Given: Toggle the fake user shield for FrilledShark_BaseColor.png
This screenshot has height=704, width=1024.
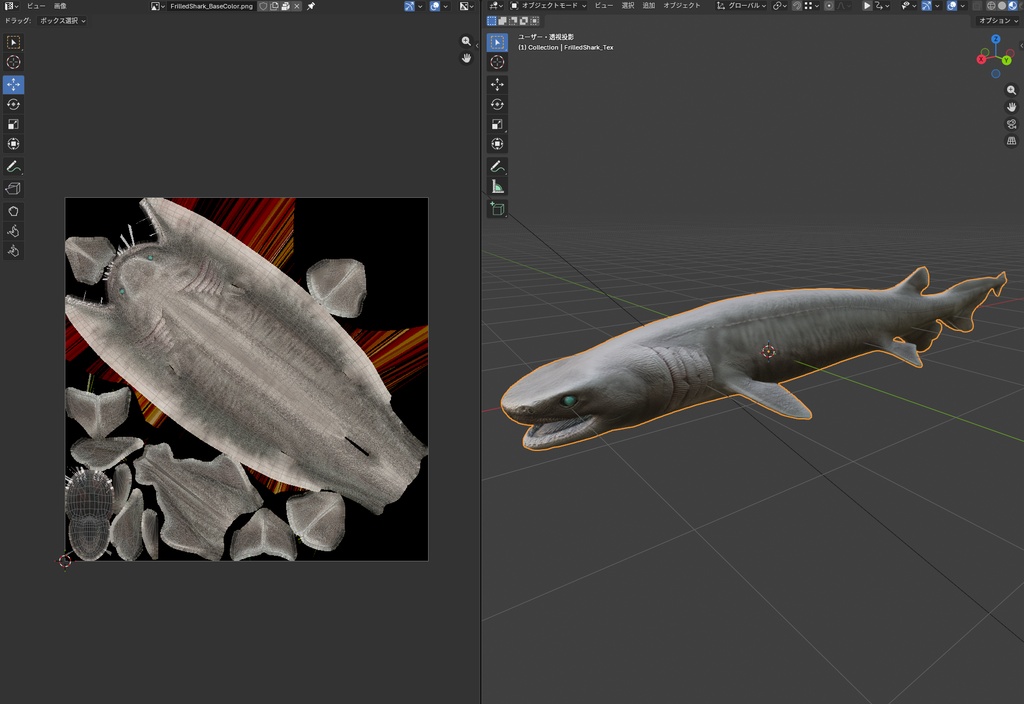Looking at the screenshot, I should (263, 6).
